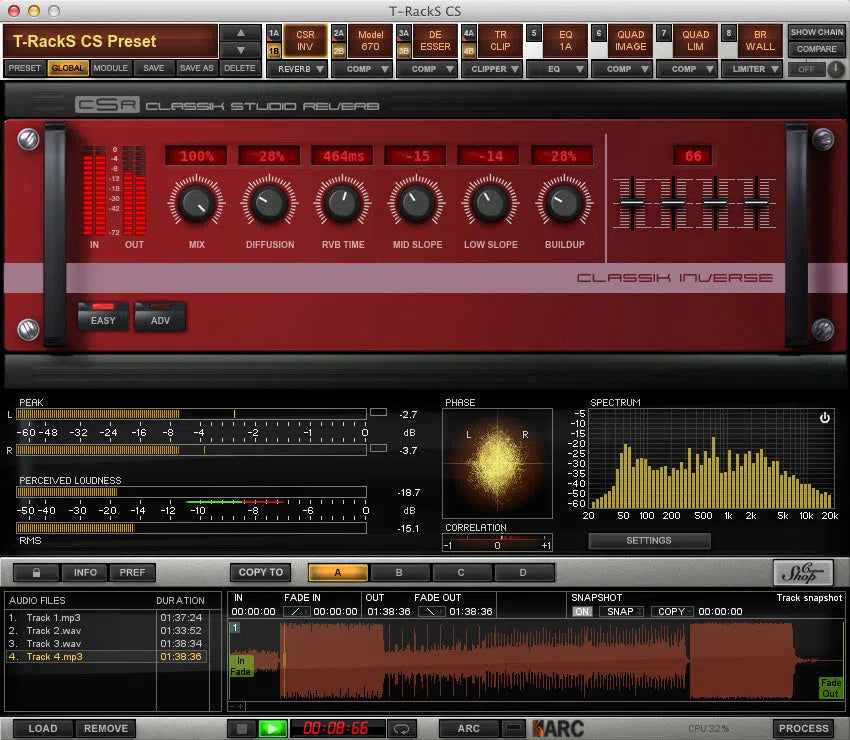The height and width of the screenshot is (740, 850).
Task: Select the CSR INV module slot
Action: coord(305,40)
